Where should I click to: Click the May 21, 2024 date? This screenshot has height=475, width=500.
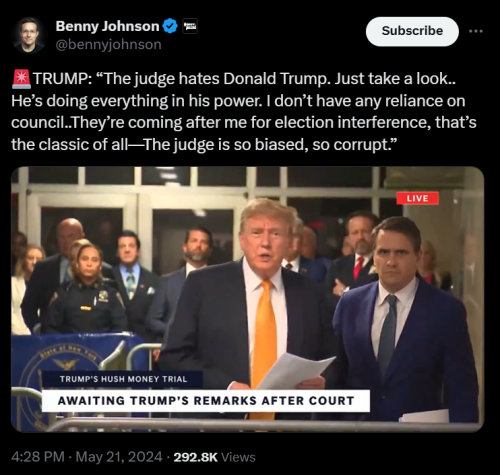(x=119, y=457)
